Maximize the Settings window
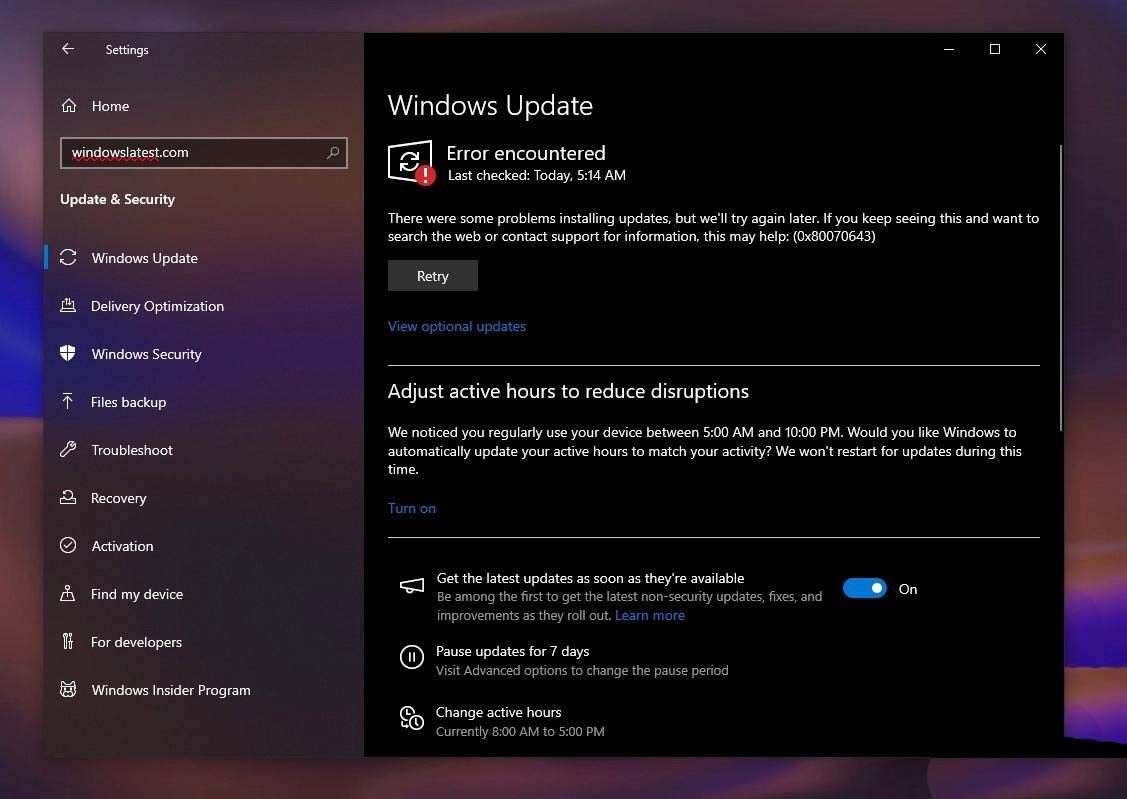 [x=995, y=49]
